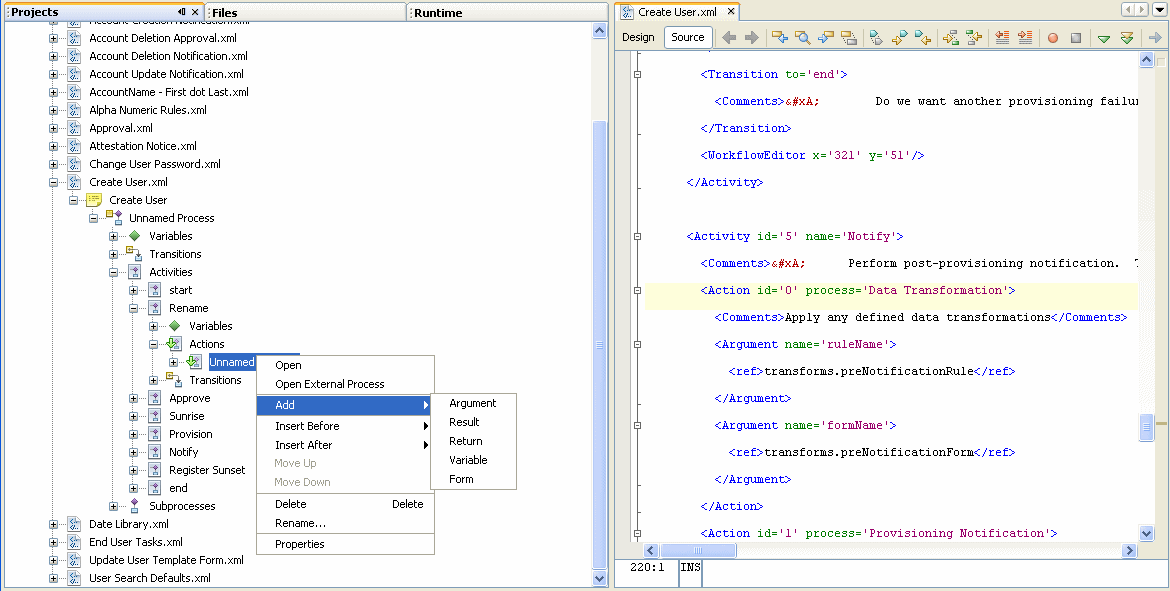Click the Actions node green arrow icon
The image size is (1170, 591).
[x=174, y=344]
